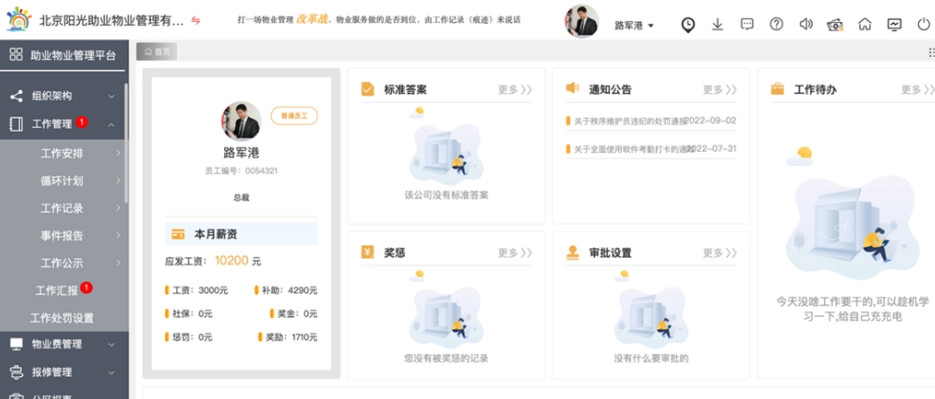Click 更多 link on 奖惩 card

click(515, 253)
